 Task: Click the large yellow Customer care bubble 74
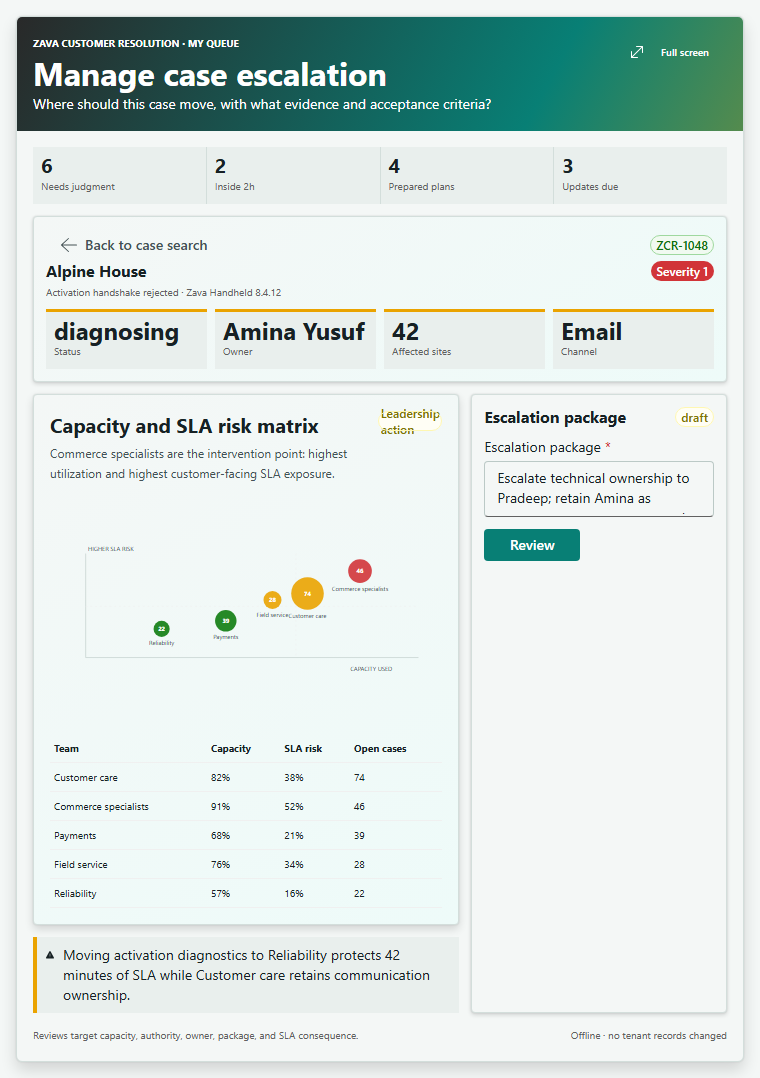point(307,593)
